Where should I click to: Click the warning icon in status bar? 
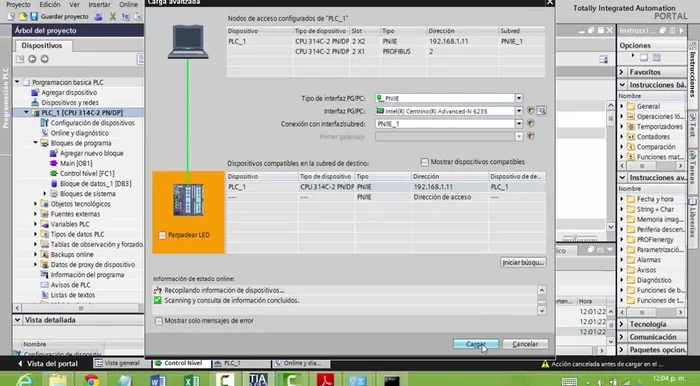[545, 364]
